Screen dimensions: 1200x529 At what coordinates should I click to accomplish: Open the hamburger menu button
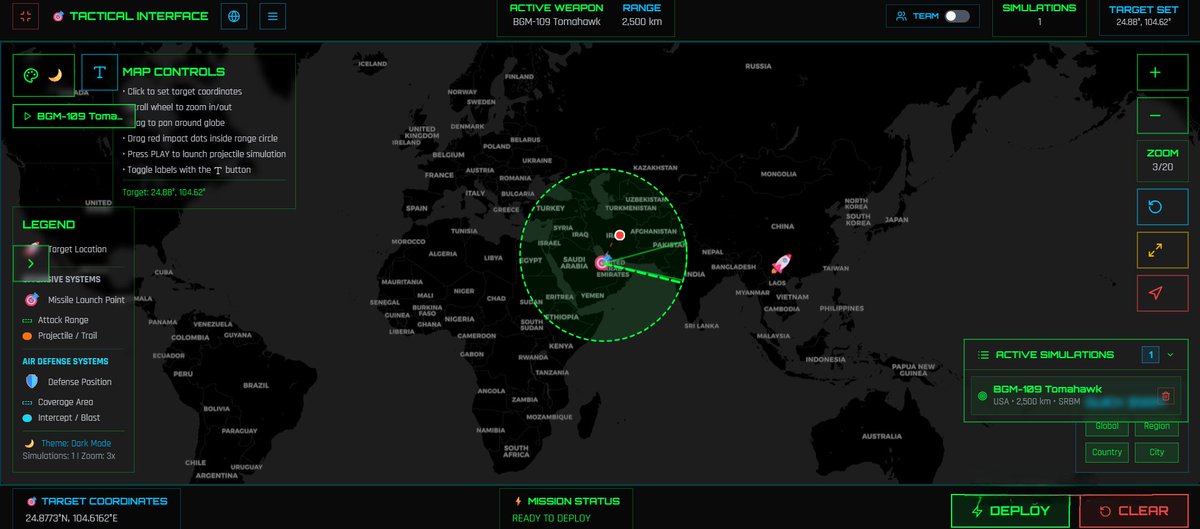[x=273, y=16]
